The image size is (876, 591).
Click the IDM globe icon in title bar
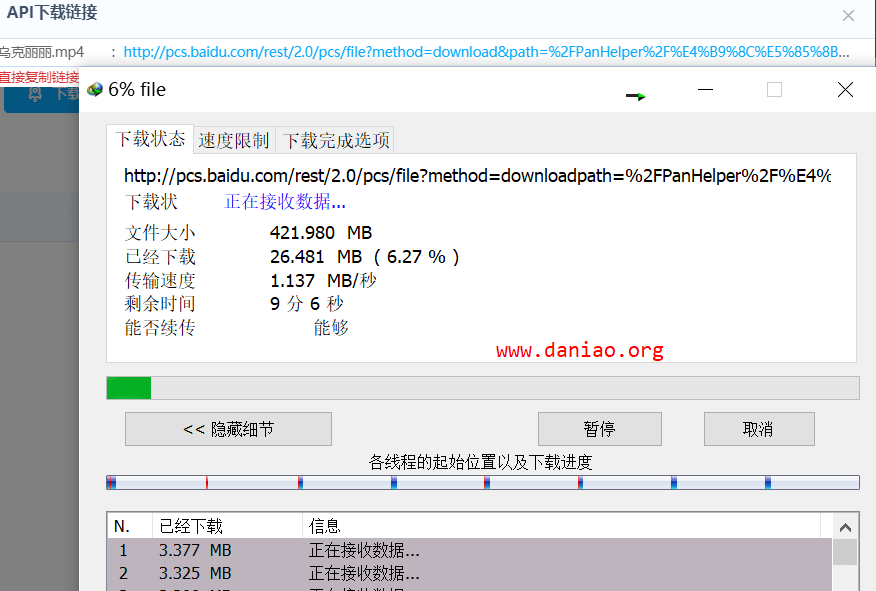[95, 89]
